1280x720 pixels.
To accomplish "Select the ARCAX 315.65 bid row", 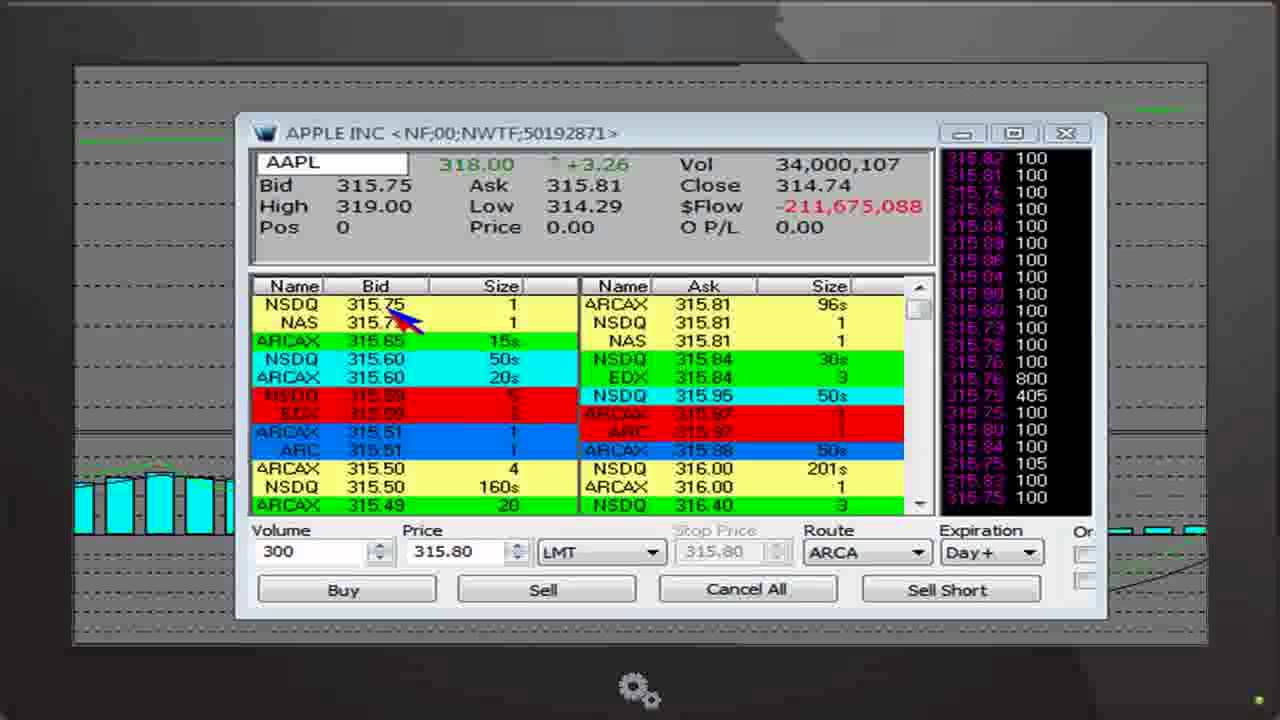I will point(414,341).
